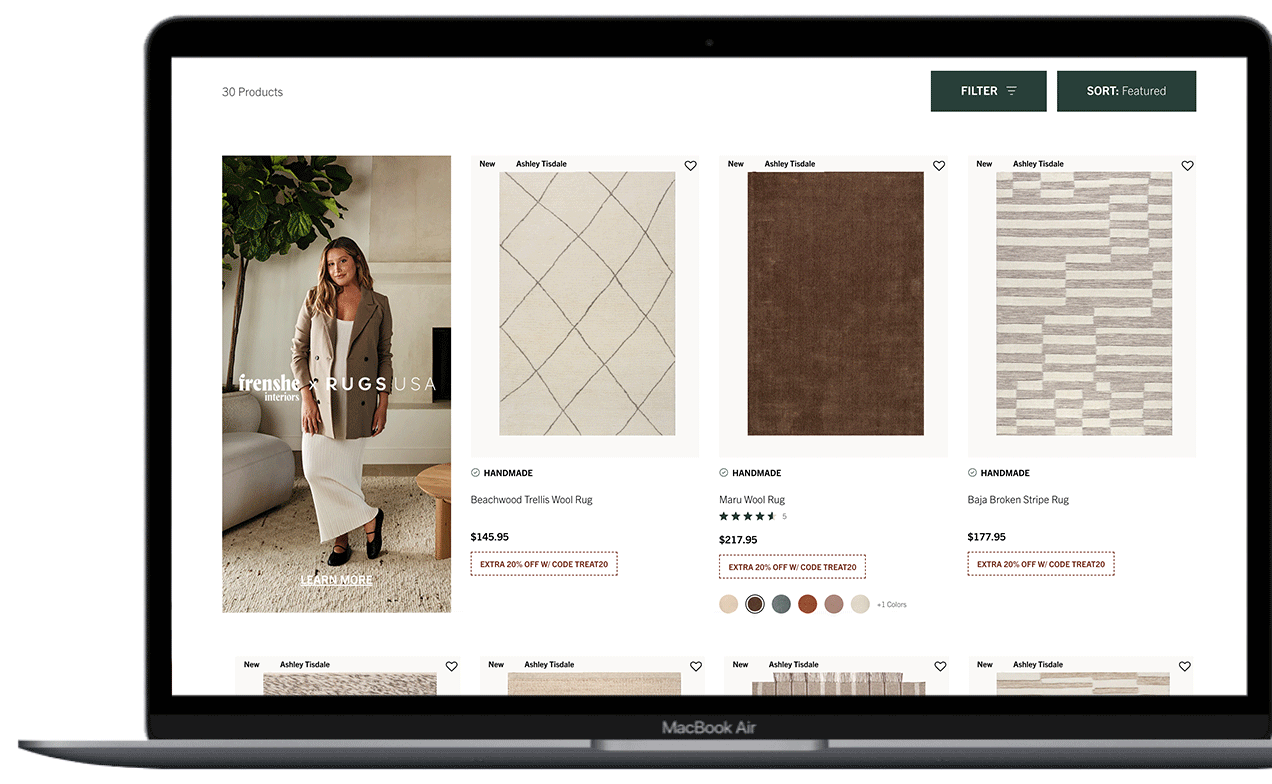
Task: Open the FILTER options
Action: [x=988, y=91]
